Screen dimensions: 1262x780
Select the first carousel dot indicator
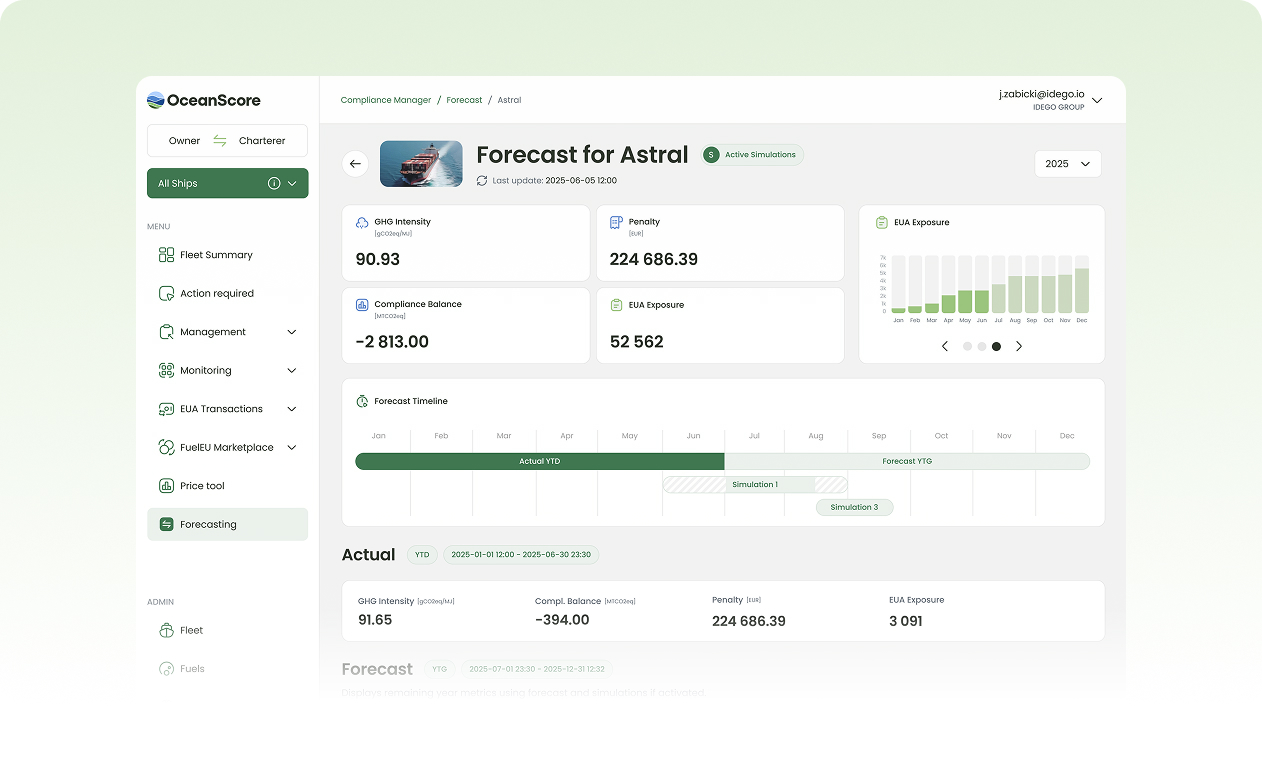tap(967, 347)
